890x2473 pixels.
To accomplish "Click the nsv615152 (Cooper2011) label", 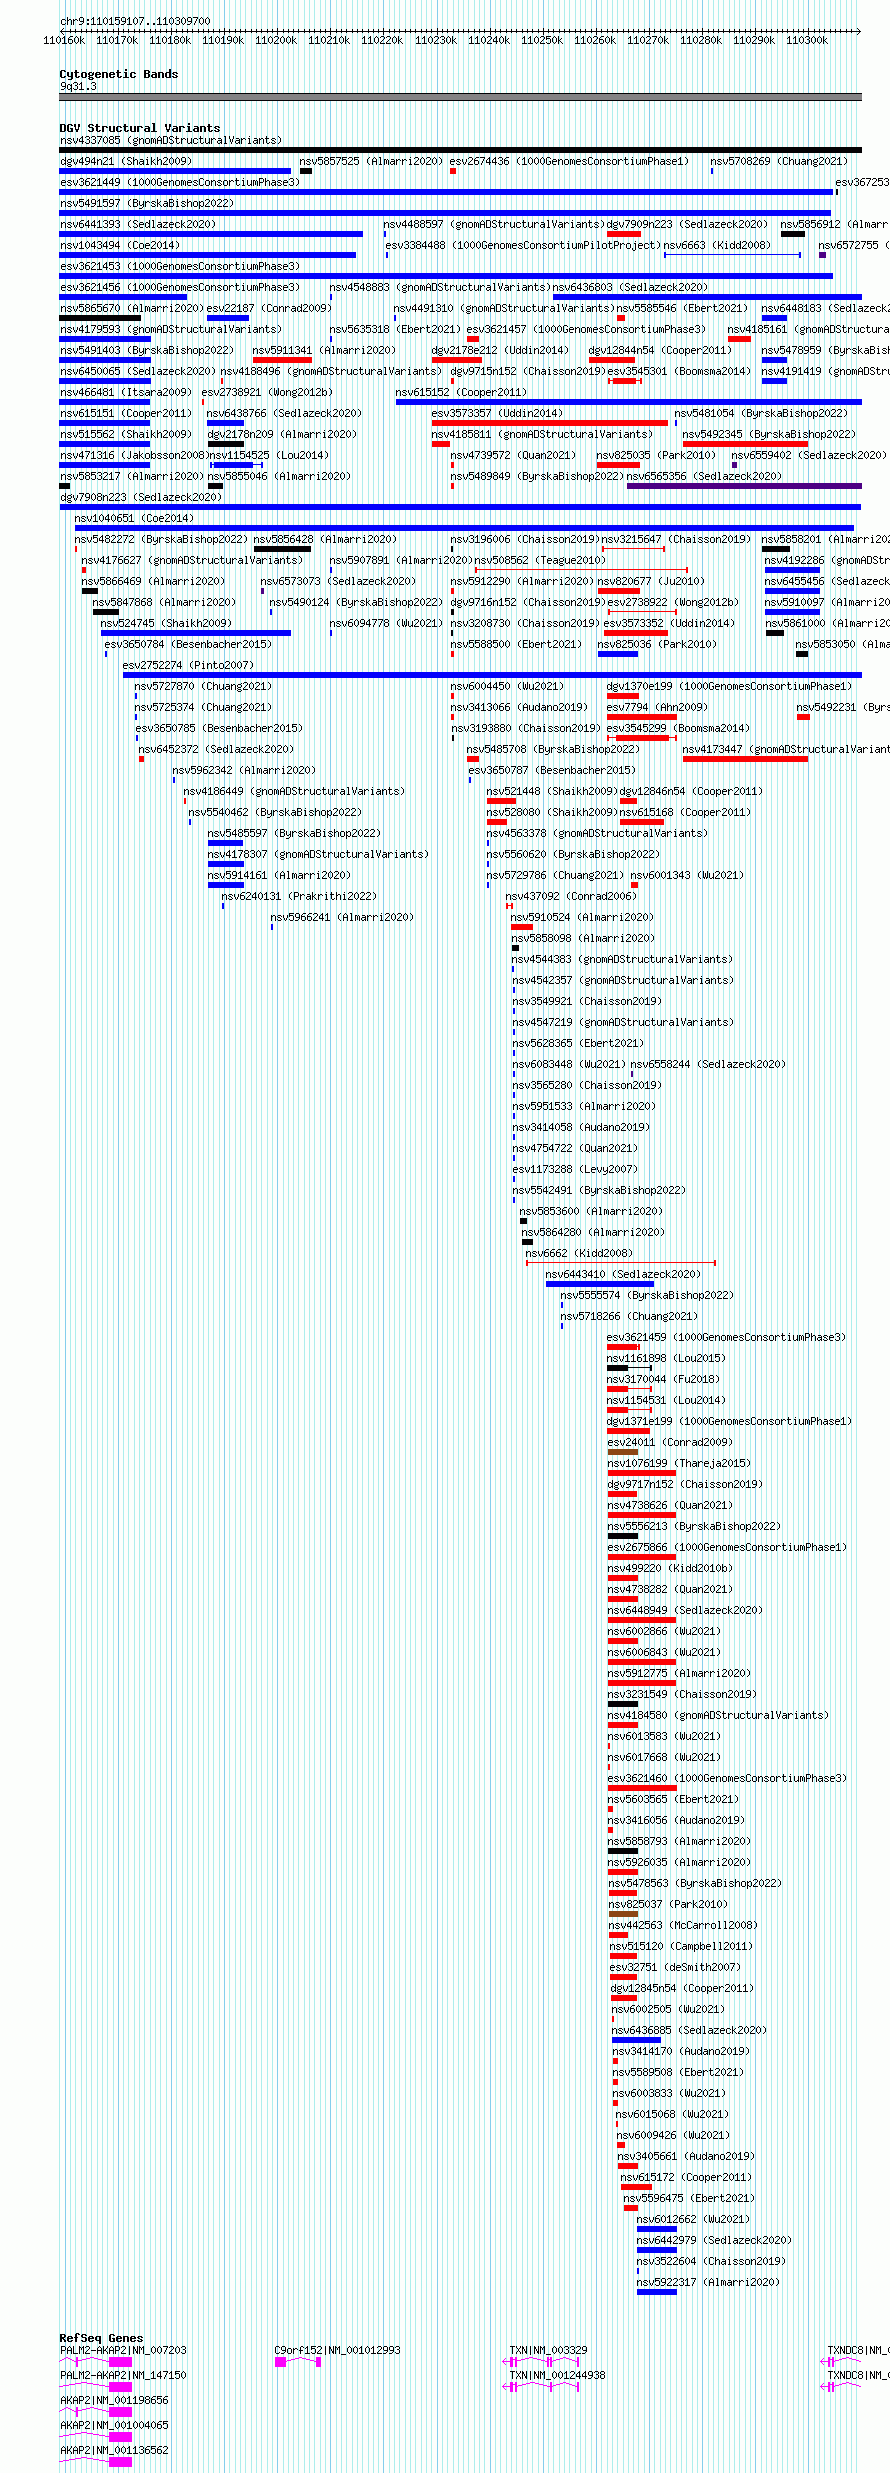I will coord(461,392).
